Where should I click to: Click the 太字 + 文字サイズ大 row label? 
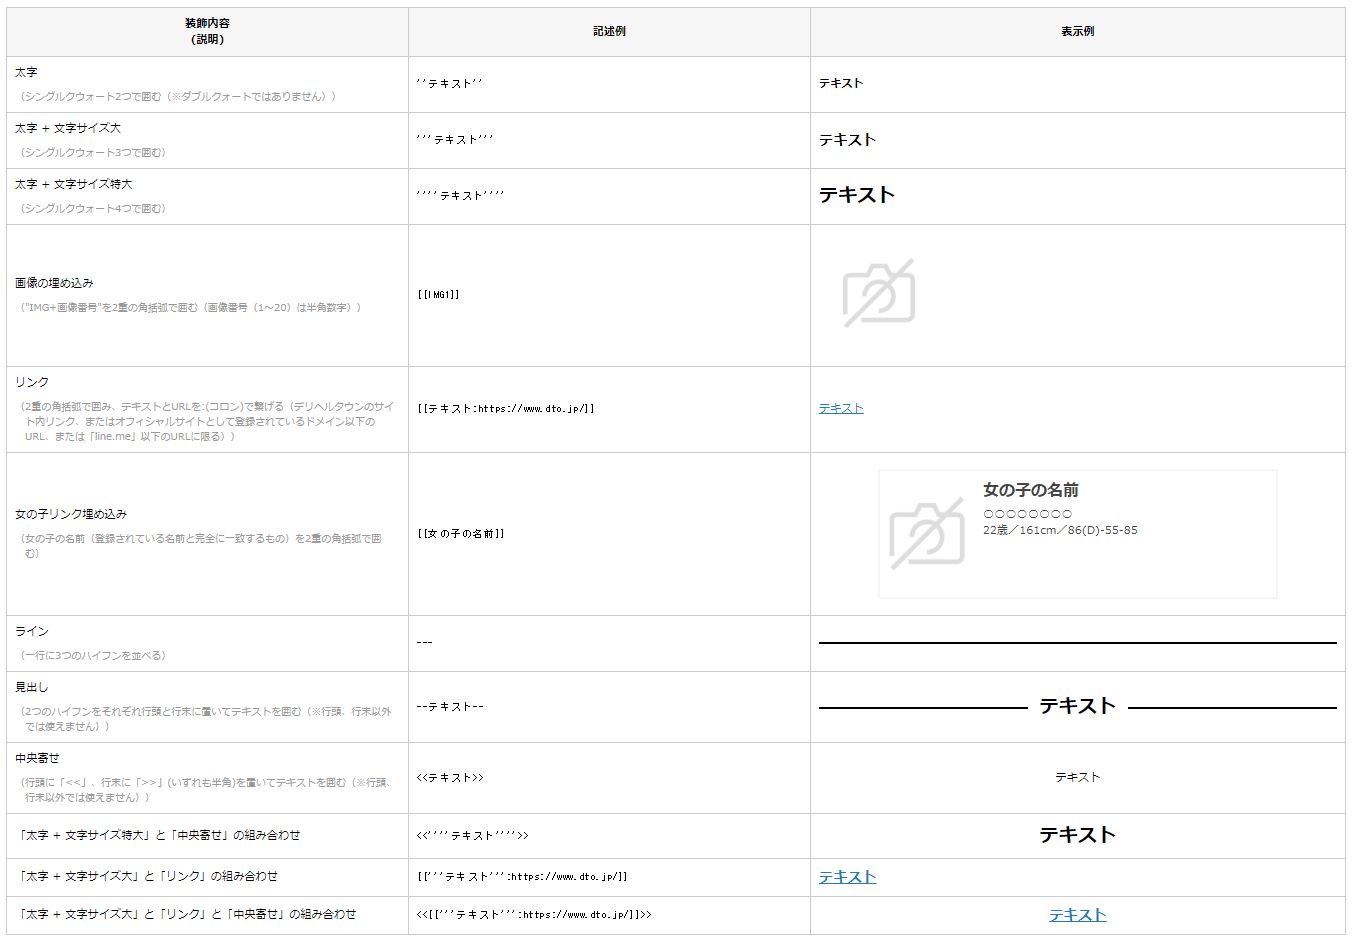pyautogui.click(x=67, y=128)
